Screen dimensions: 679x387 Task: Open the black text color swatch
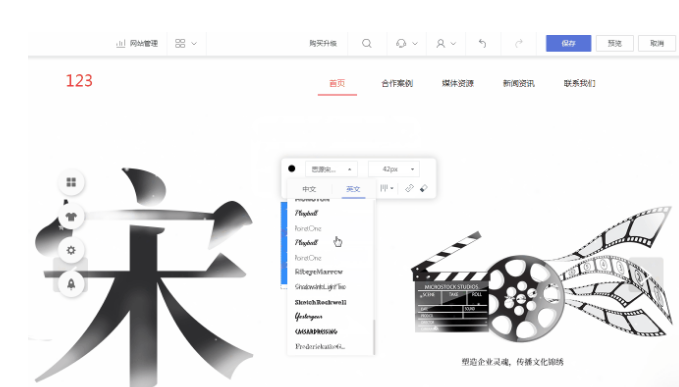(292, 168)
